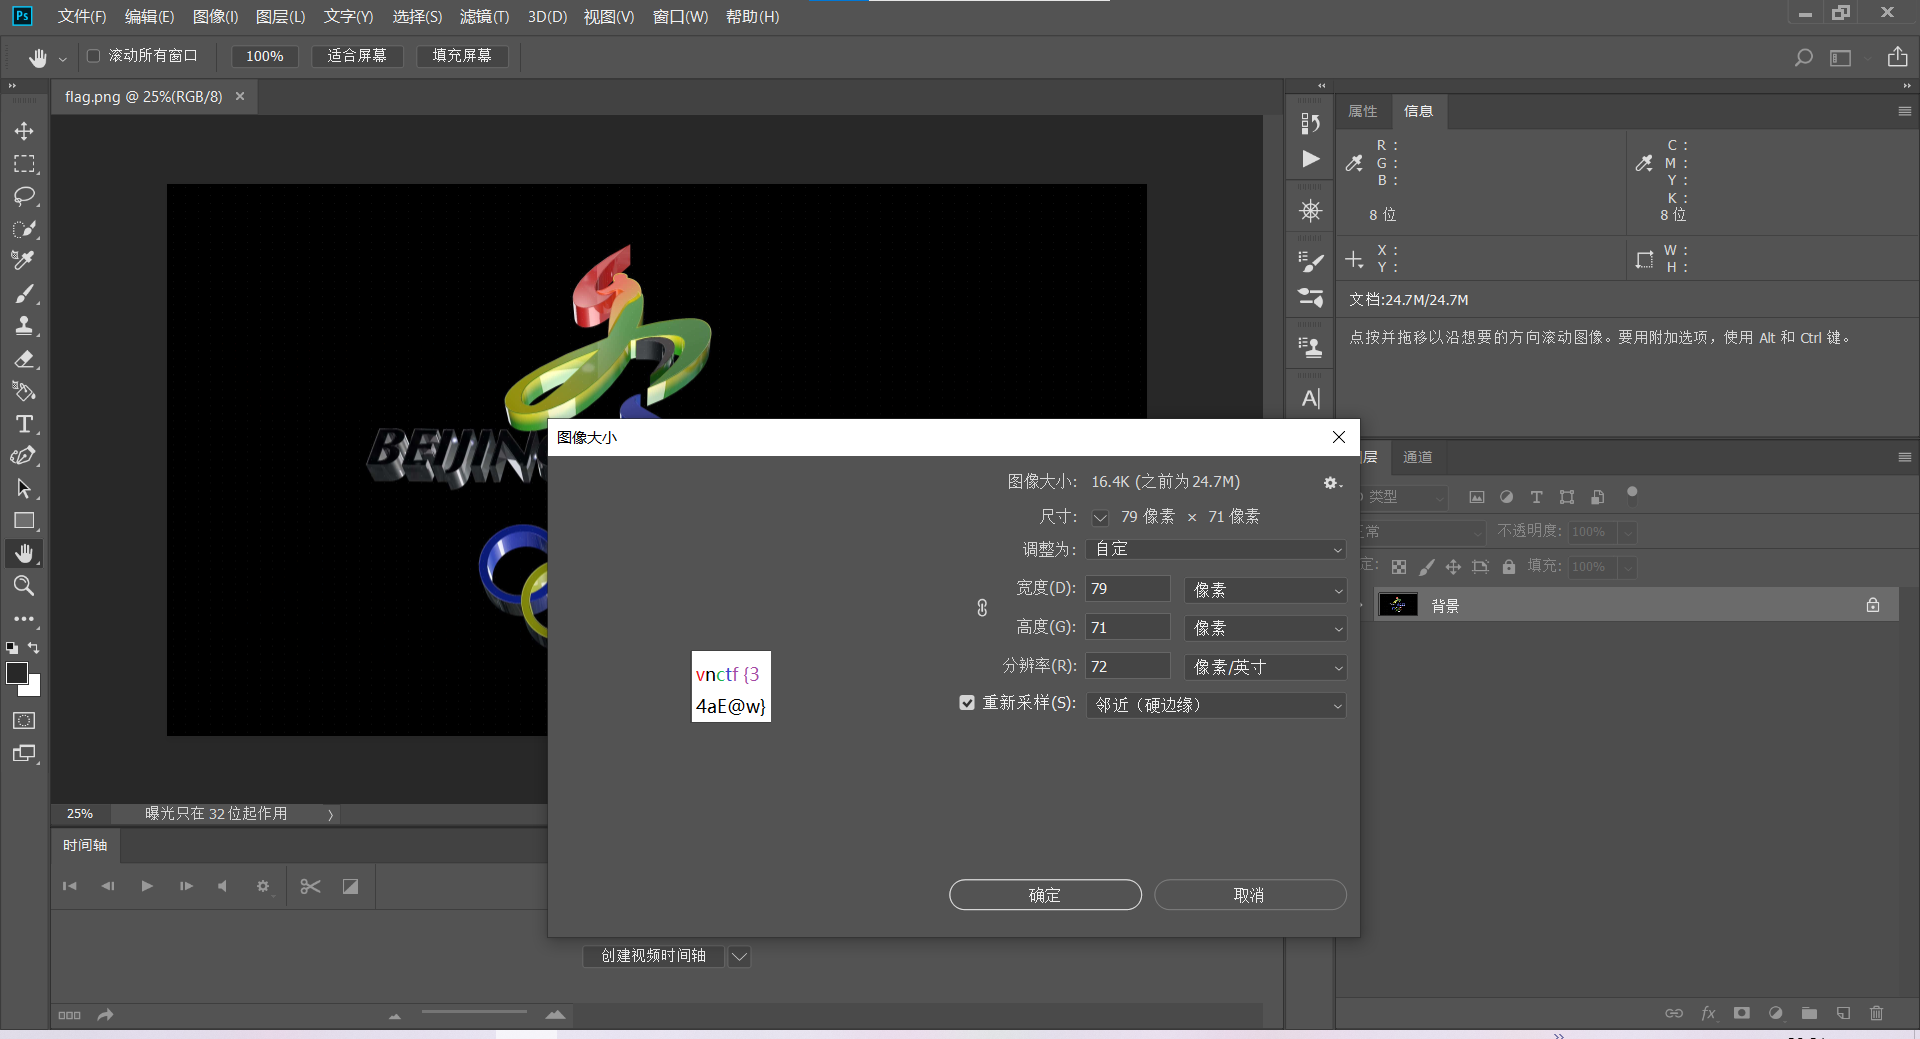Switch to the Channels tab

tap(1417, 457)
